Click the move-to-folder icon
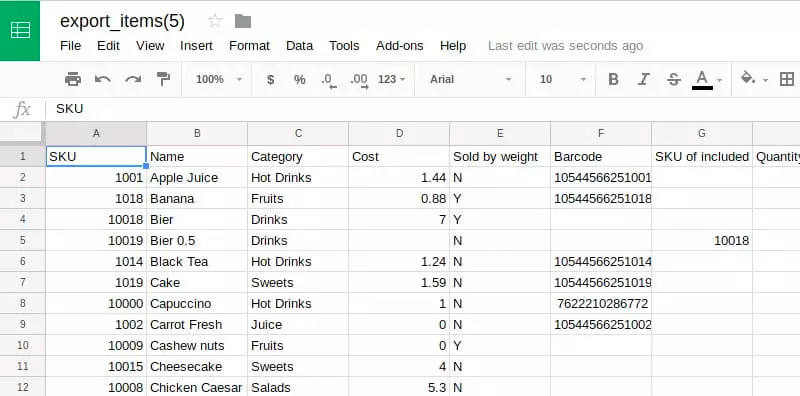Viewport: 800px width, 396px height. [x=243, y=21]
